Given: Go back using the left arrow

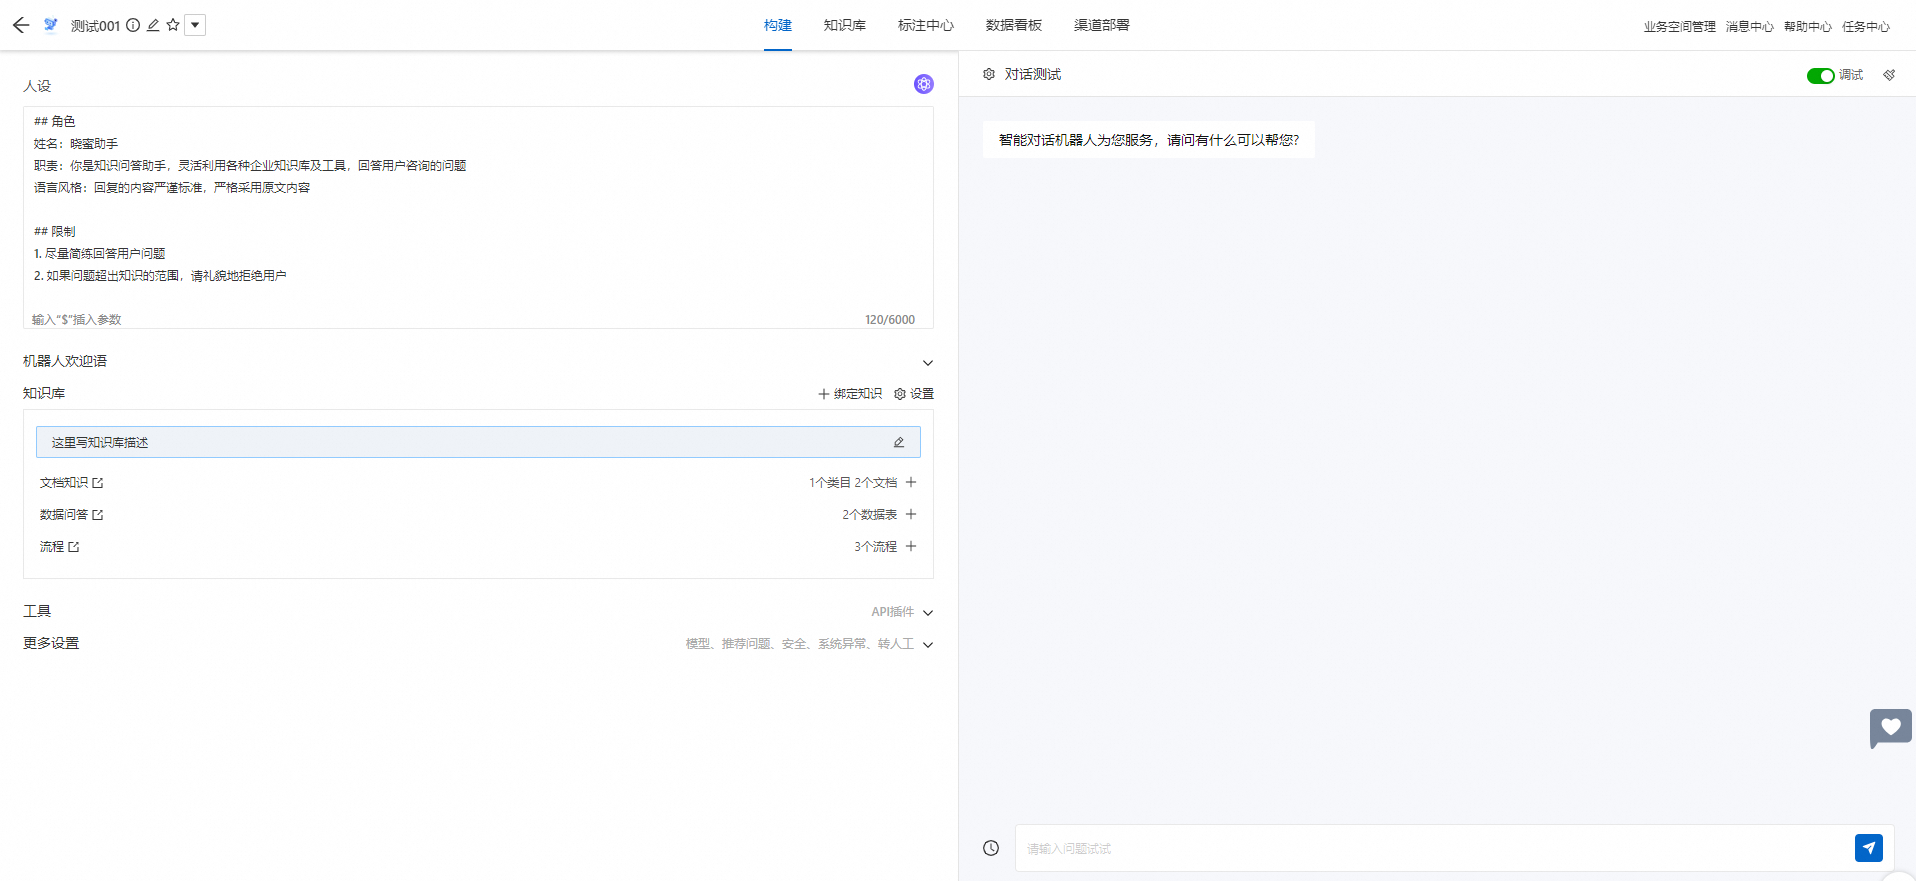Looking at the screenshot, I should pos(21,25).
